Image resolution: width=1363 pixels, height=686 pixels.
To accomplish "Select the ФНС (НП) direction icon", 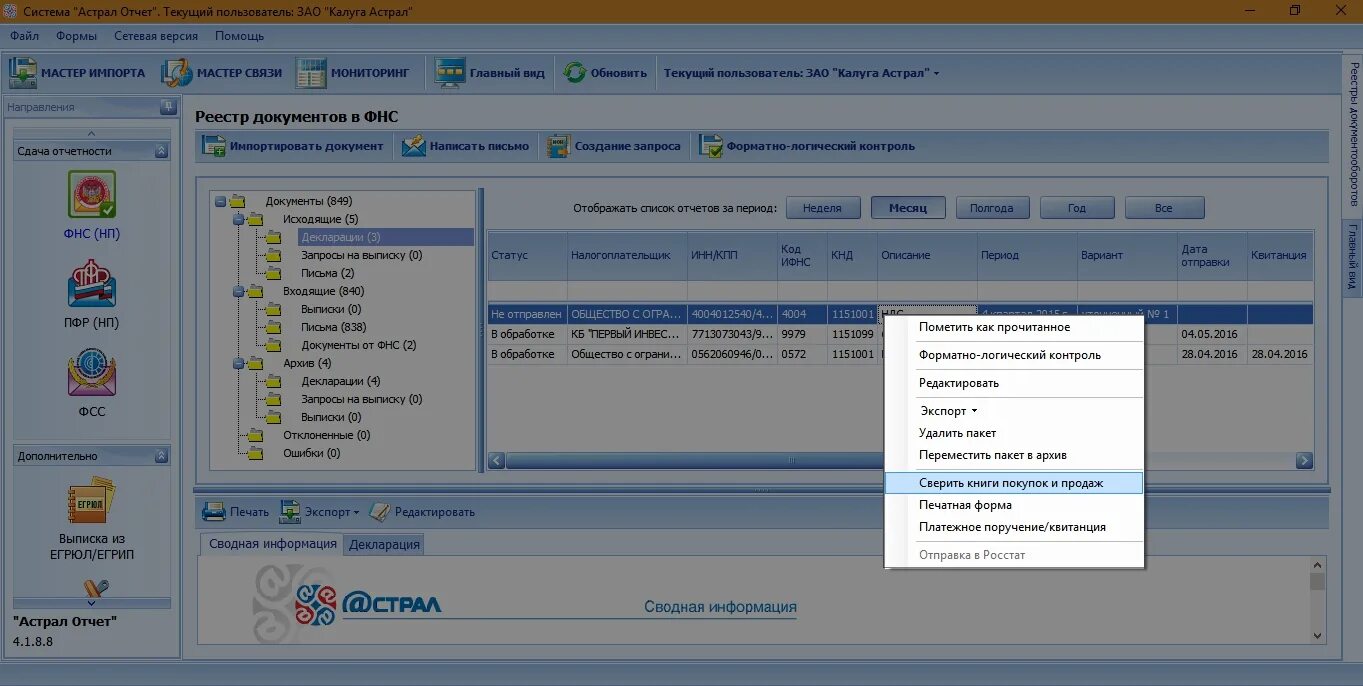I will coord(91,195).
